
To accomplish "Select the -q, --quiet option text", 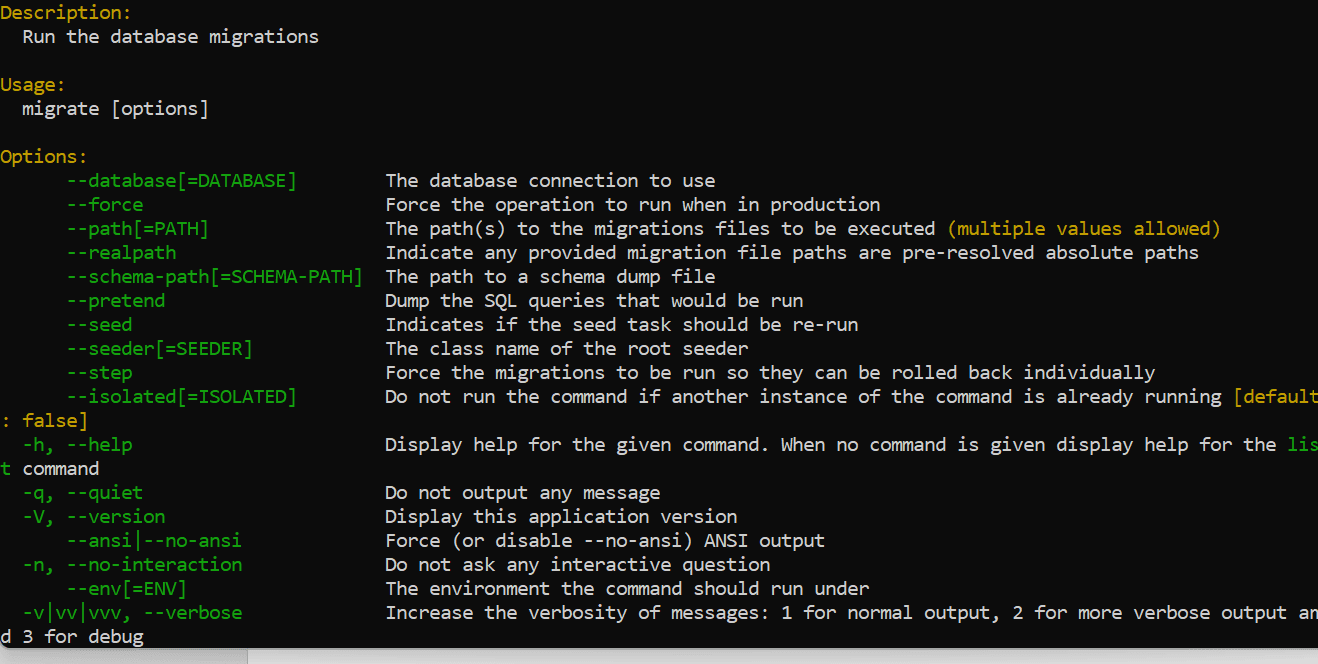I will pyautogui.click(x=83, y=493).
